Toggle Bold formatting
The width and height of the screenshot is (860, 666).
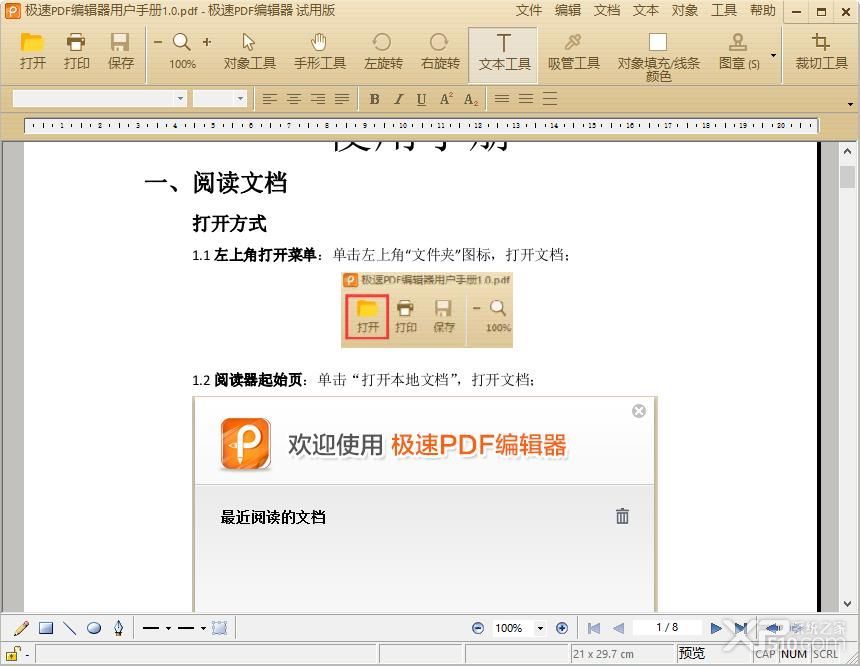375,99
